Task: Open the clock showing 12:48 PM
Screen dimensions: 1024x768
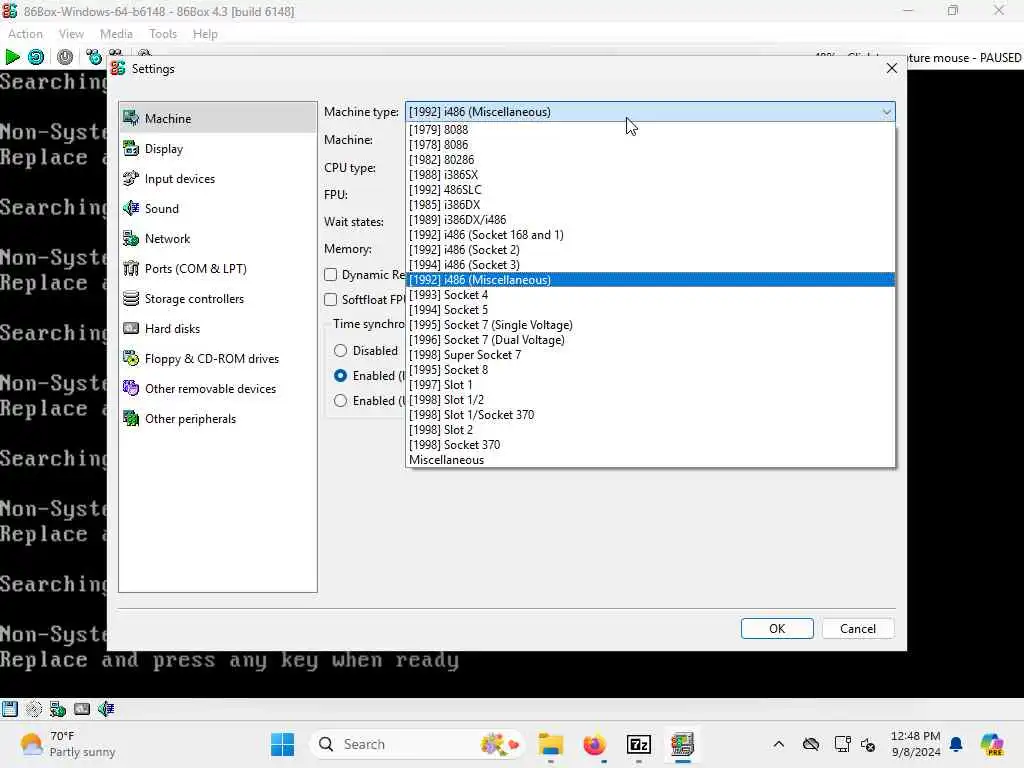Action: click(x=916, y=744)
